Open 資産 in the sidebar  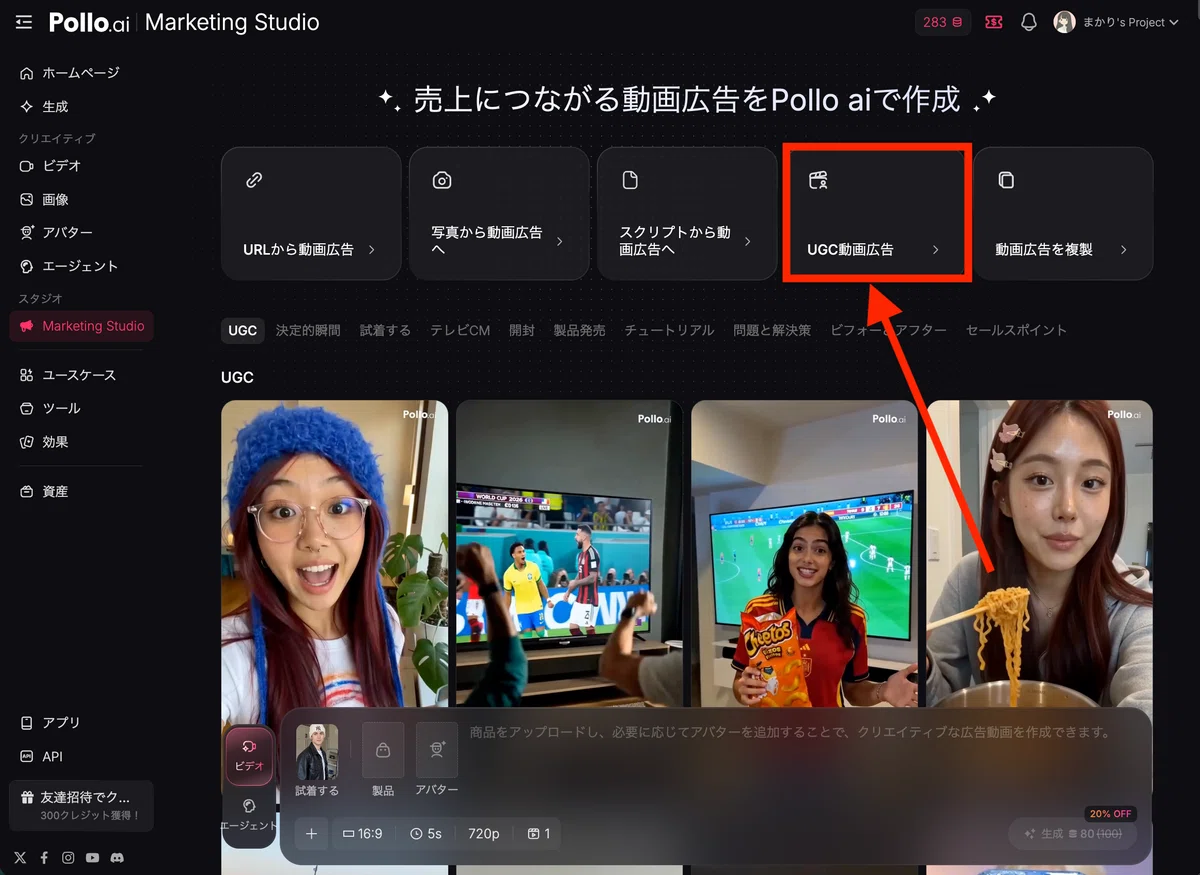click(81, 492)
